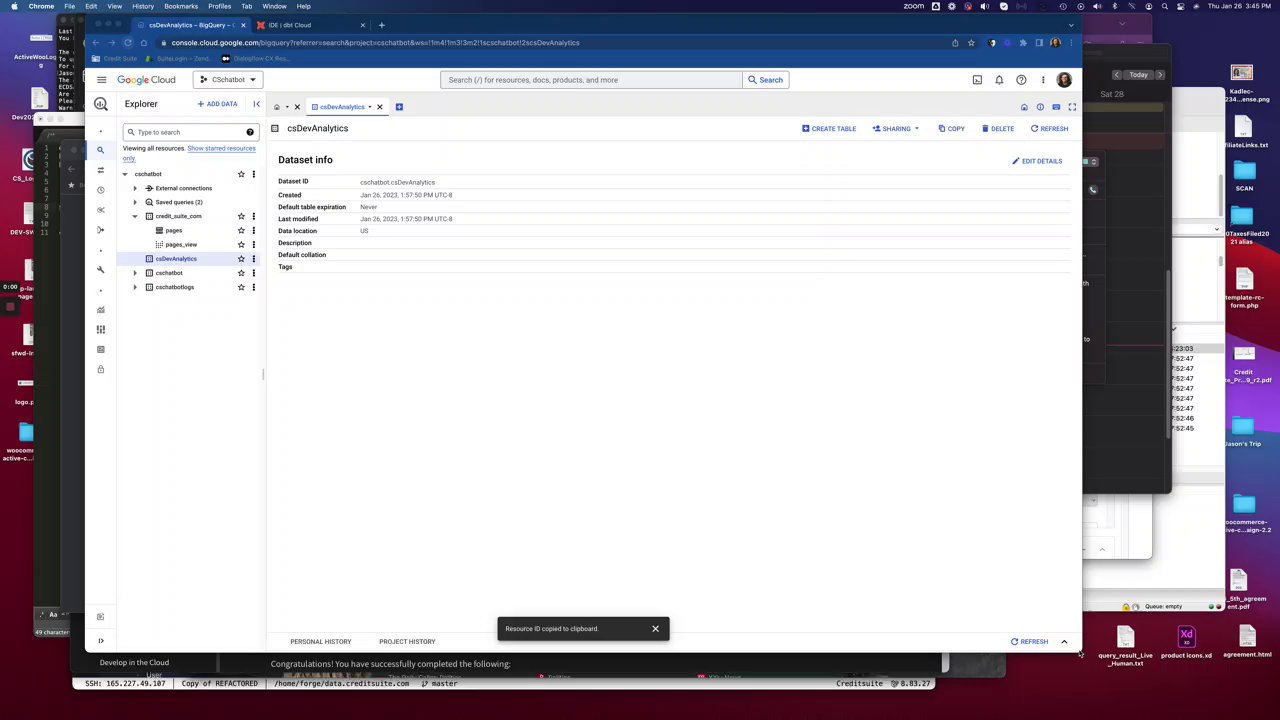1280x720 pixels.
Task: Collapse the Explorer panel
Action: point(256,104)
